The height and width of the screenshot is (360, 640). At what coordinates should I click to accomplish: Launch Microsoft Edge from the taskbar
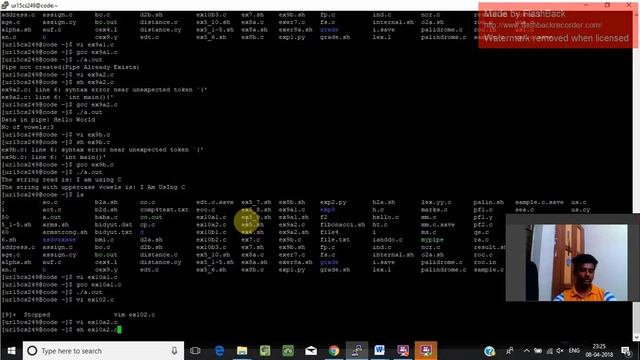(x=219, y=351)
